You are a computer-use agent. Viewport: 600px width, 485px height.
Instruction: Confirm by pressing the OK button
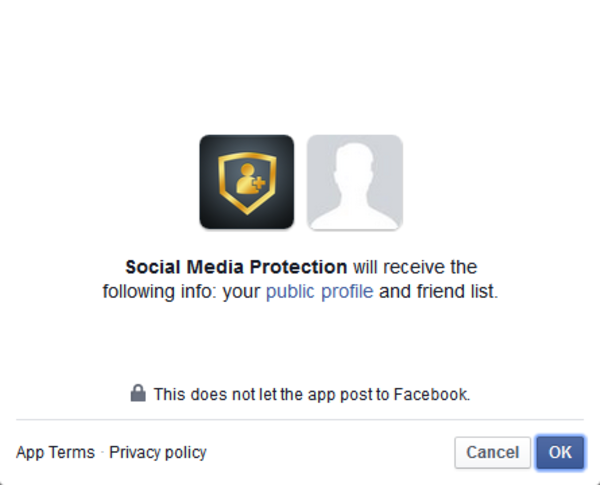(x=560, y=452)
